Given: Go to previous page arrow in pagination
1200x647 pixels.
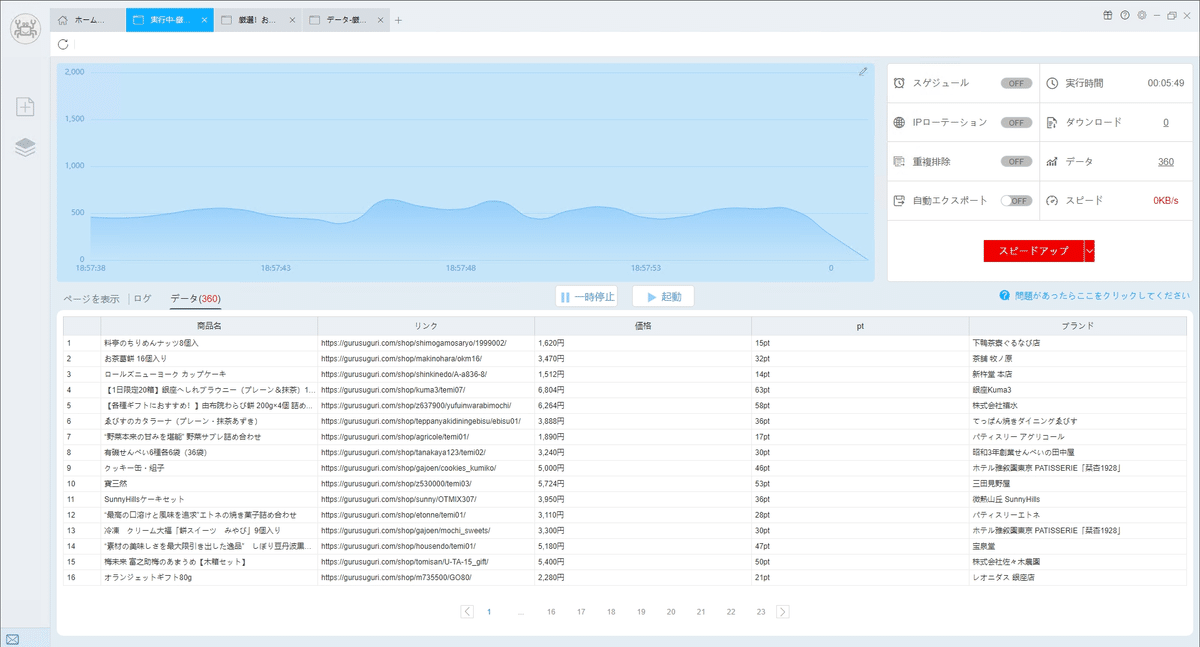Looking at the screenshot, I should [x=467, y=611].
